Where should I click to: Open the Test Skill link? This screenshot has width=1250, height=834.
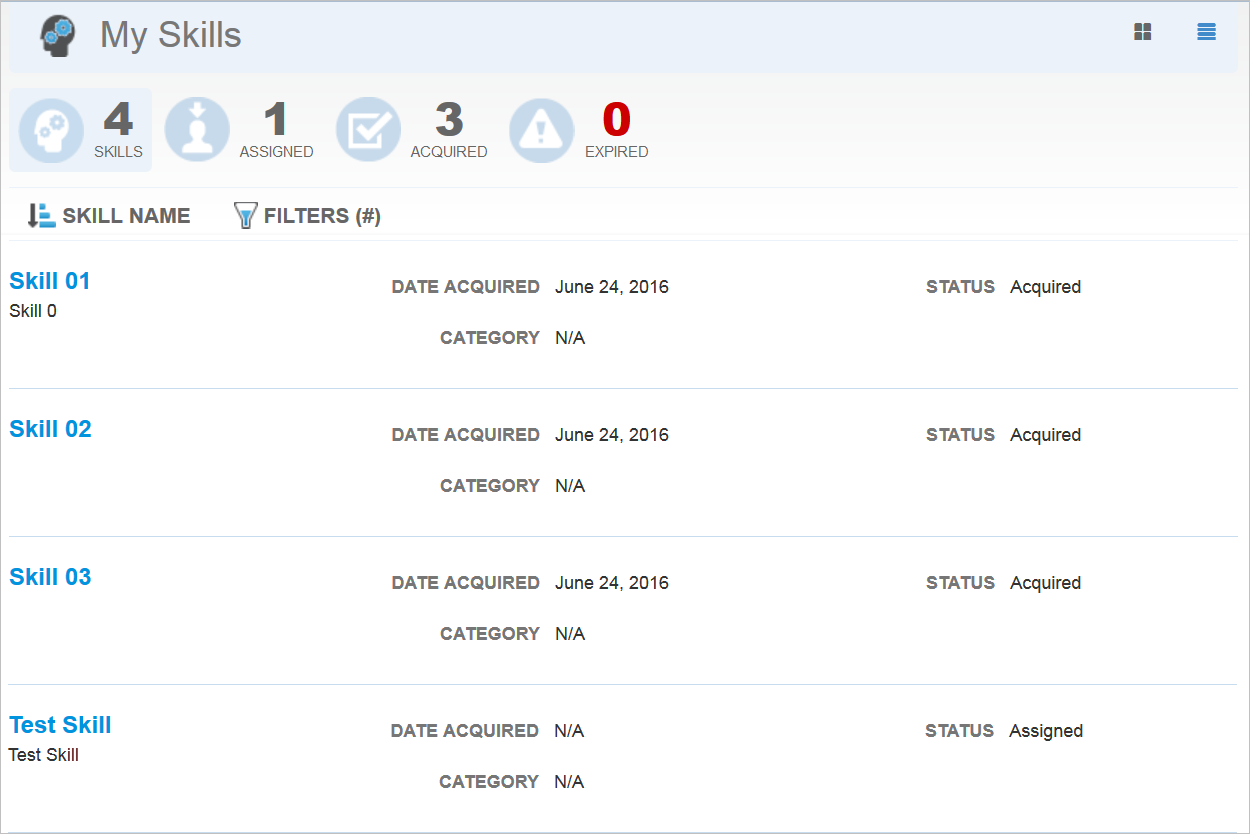60,725
